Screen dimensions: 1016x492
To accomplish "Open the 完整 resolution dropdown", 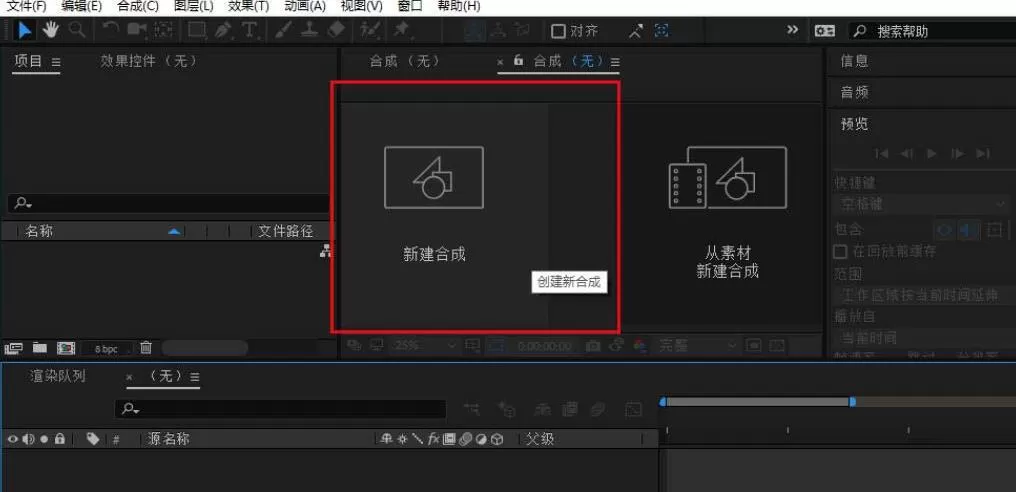I will [x=697, y=346].
